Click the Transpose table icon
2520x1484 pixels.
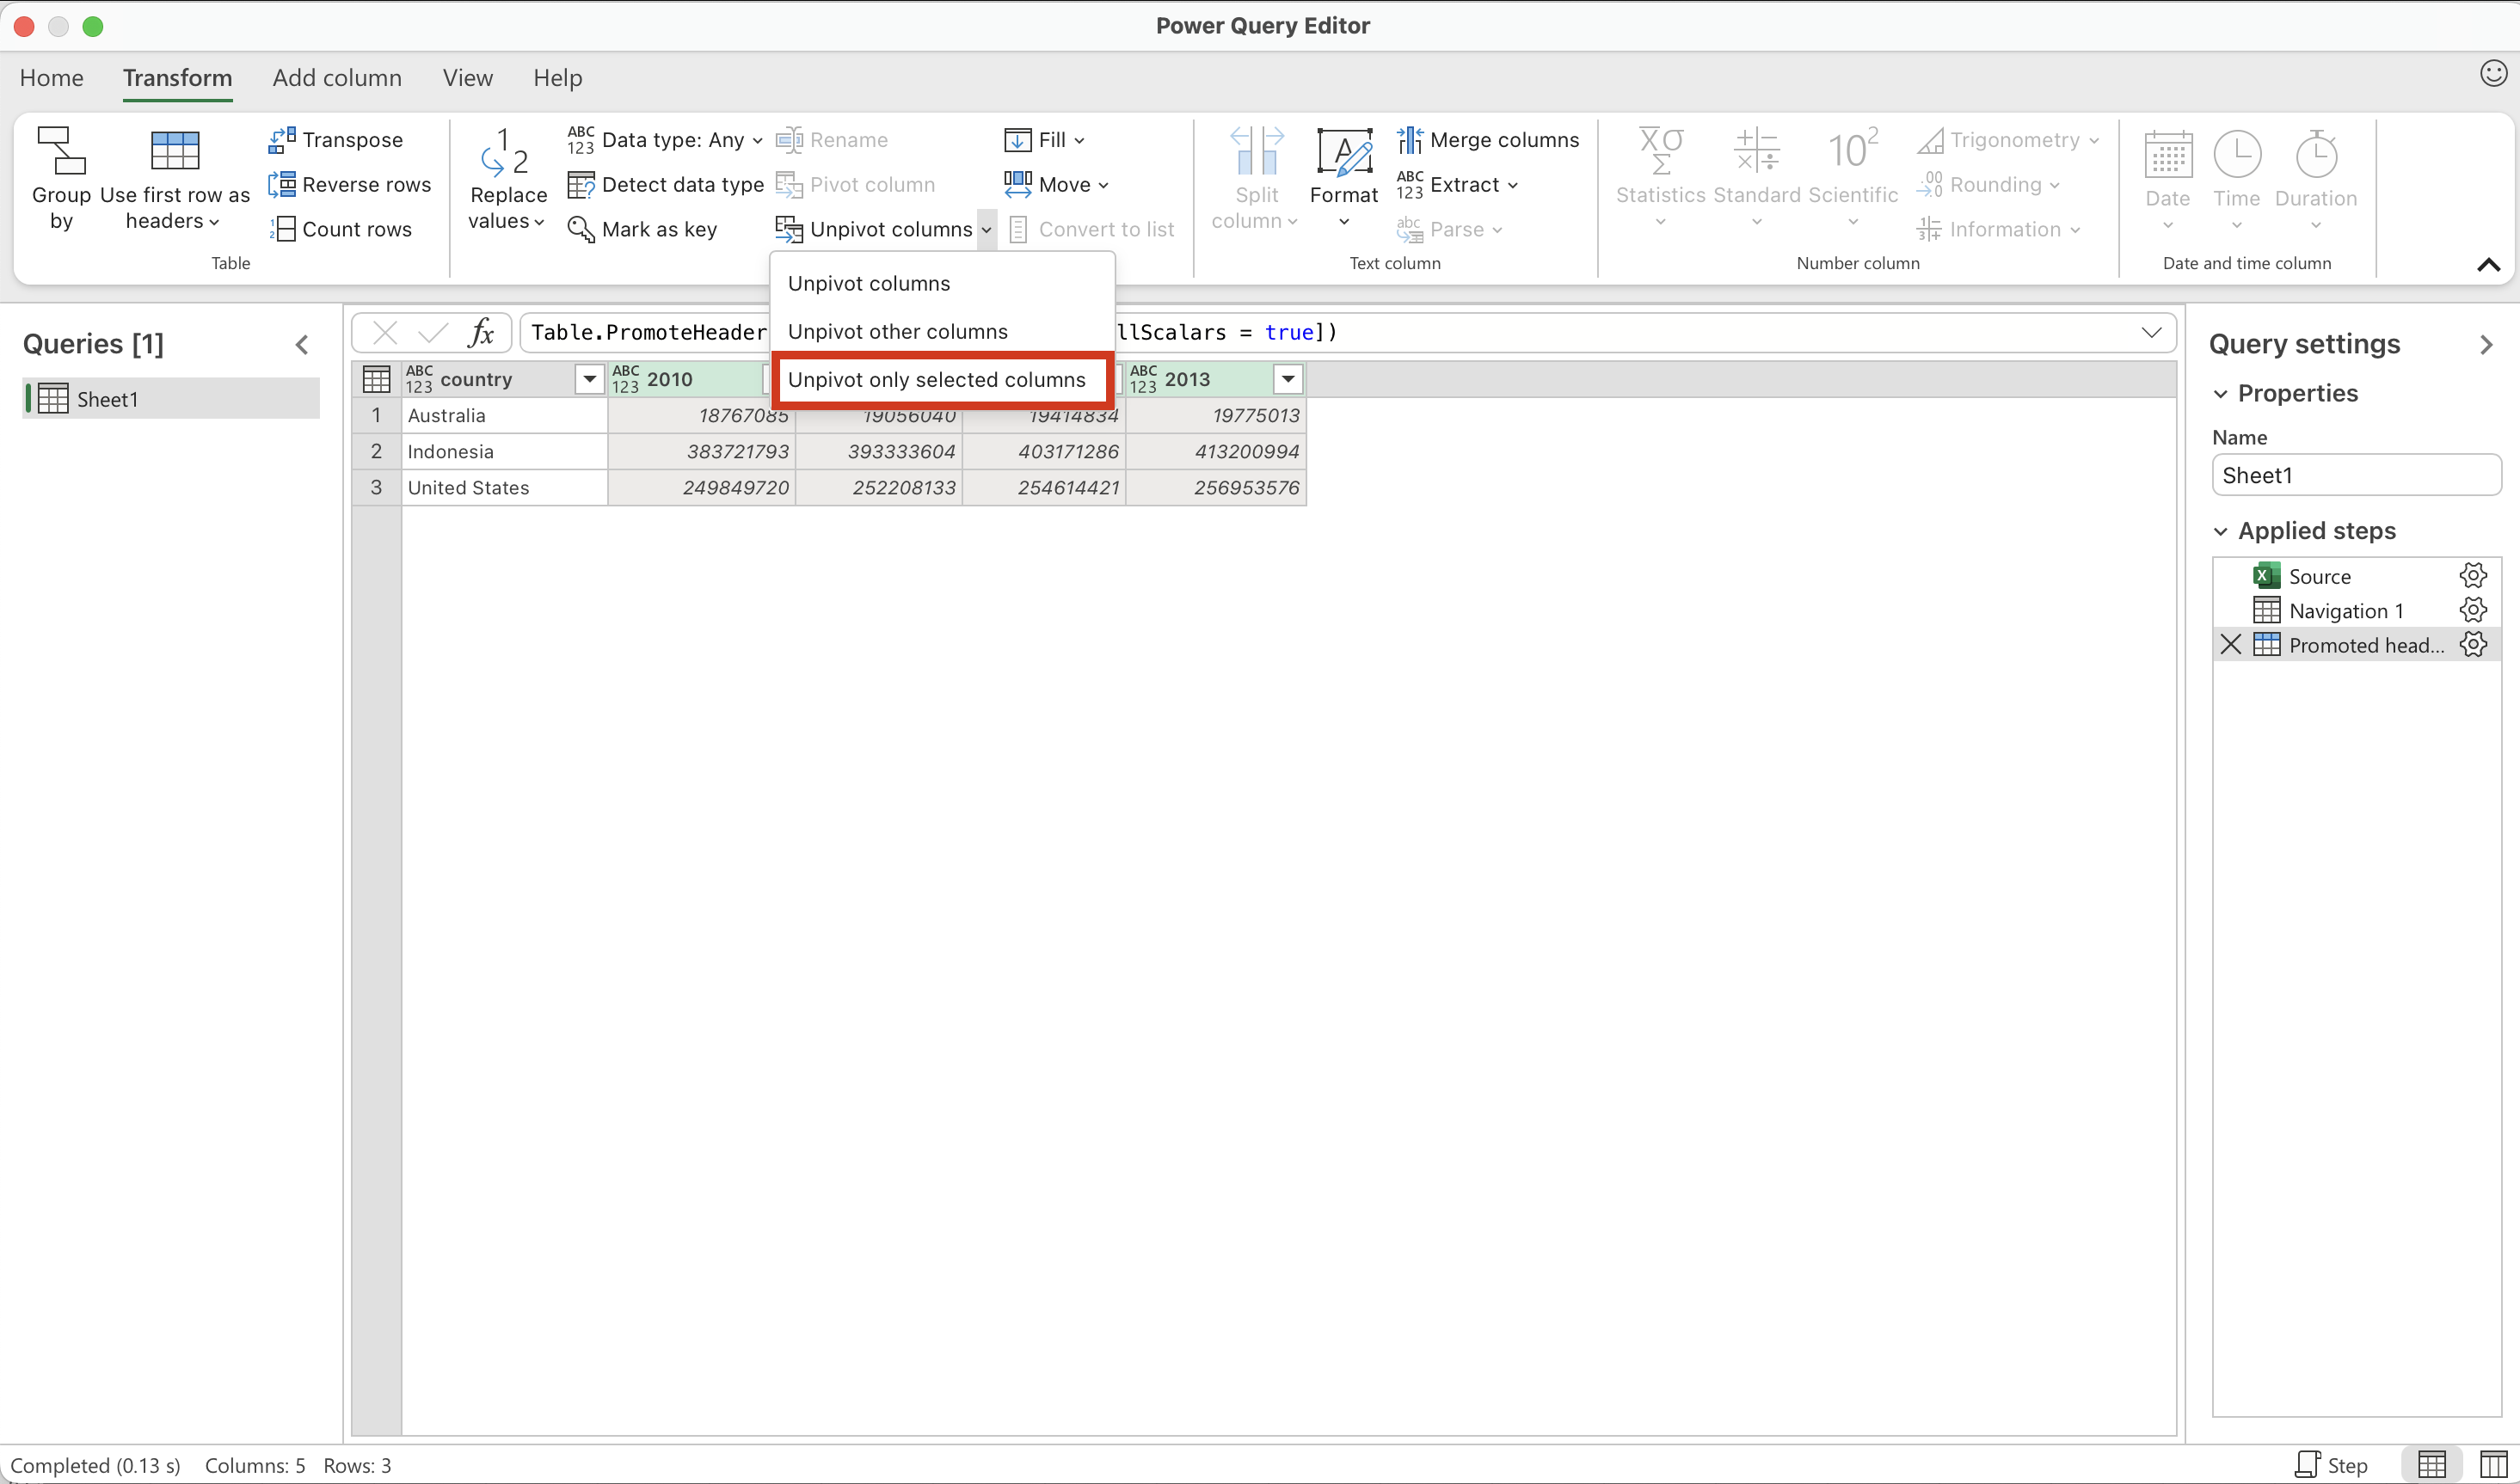(281, 140)
